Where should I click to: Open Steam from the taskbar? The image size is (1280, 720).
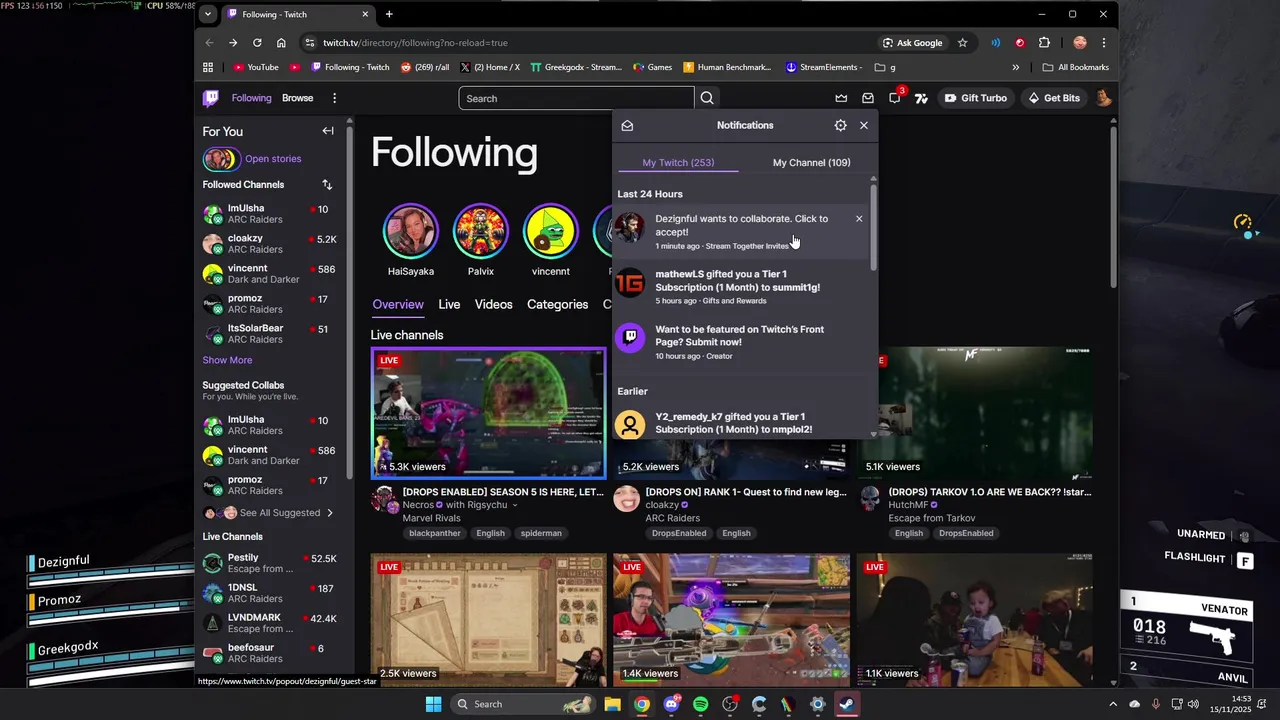tap(846, 704)
